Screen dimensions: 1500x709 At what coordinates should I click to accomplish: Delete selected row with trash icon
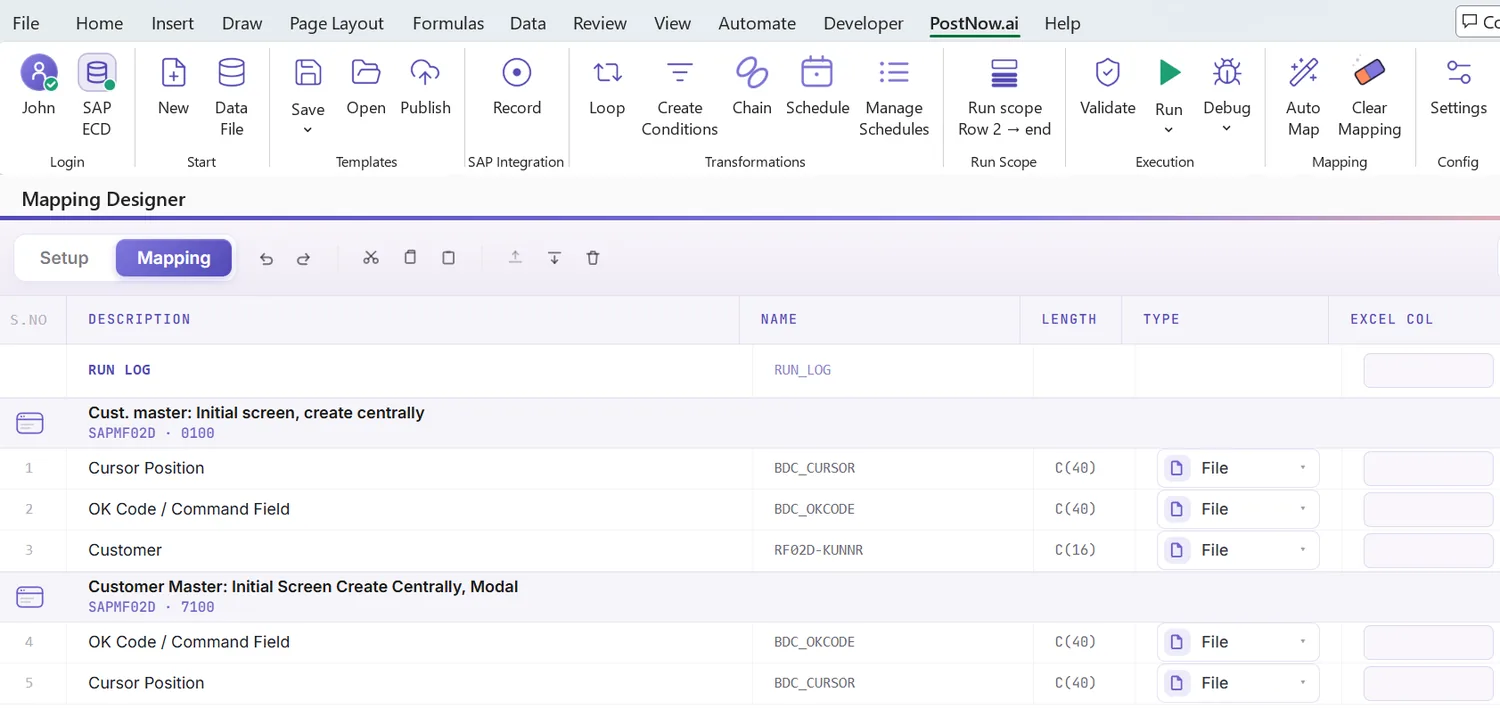pos(593,258)
